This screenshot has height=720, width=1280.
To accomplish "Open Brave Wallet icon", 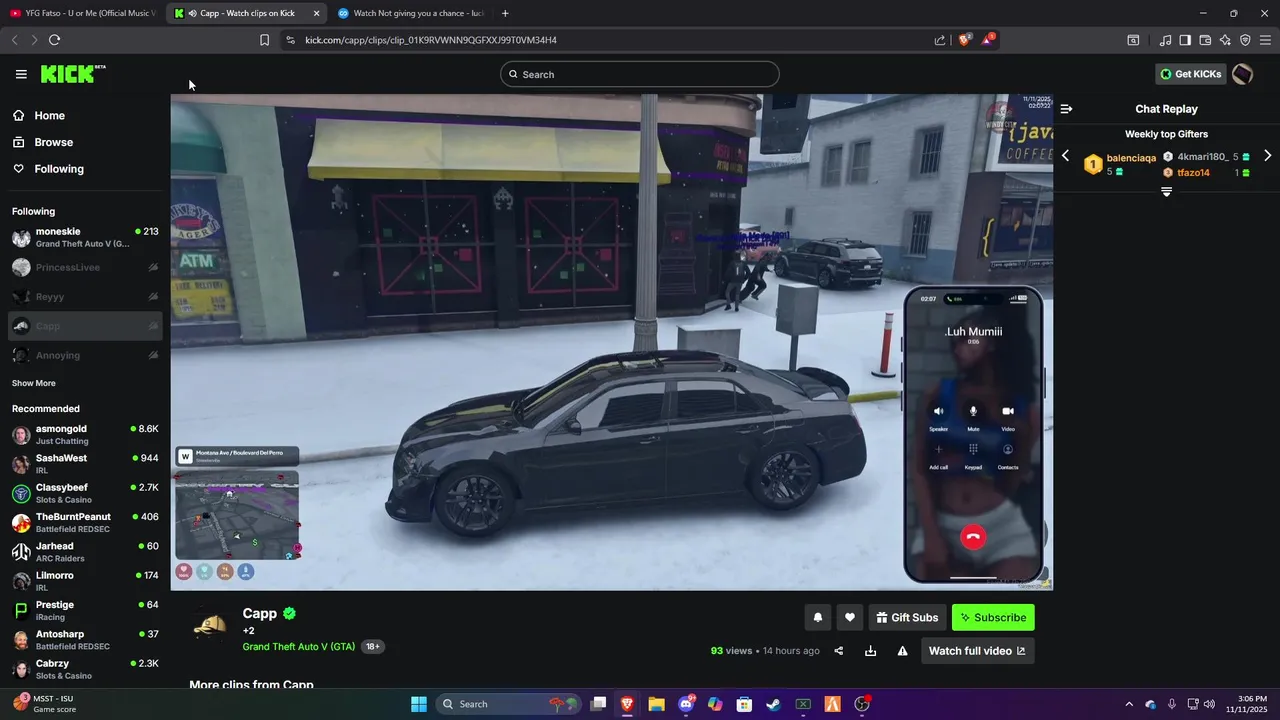I will 1205,40.
